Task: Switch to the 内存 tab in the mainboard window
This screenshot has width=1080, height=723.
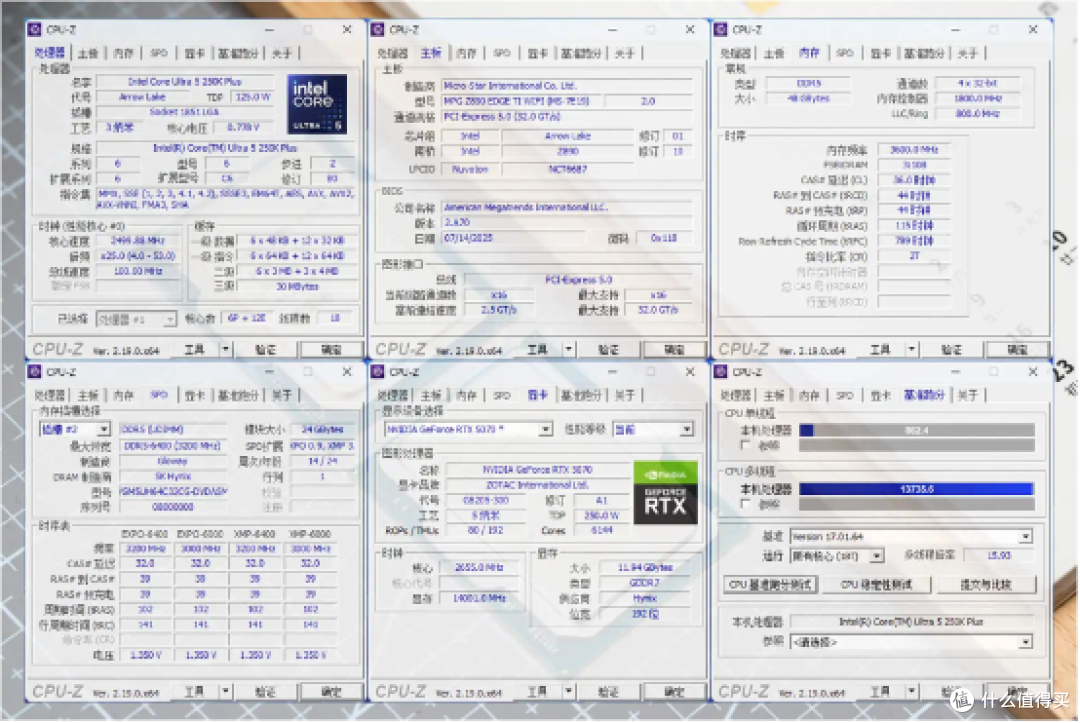Action: pyautogui.click(x=466, y=53)
